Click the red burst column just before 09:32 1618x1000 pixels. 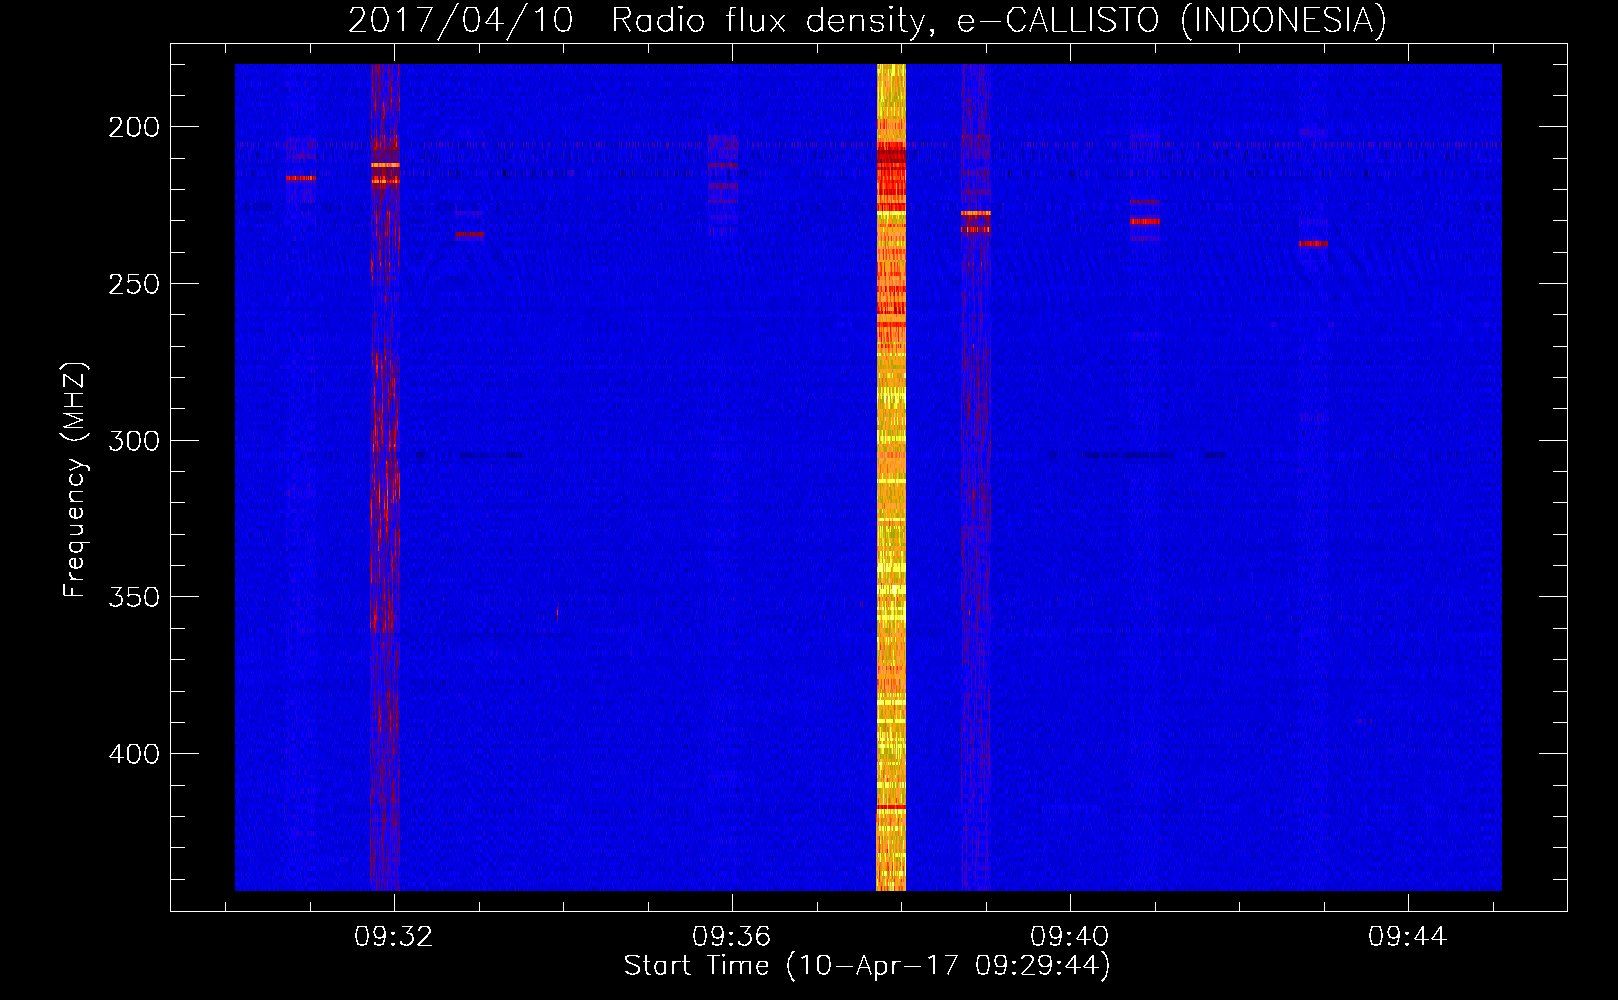click(385, 477)
